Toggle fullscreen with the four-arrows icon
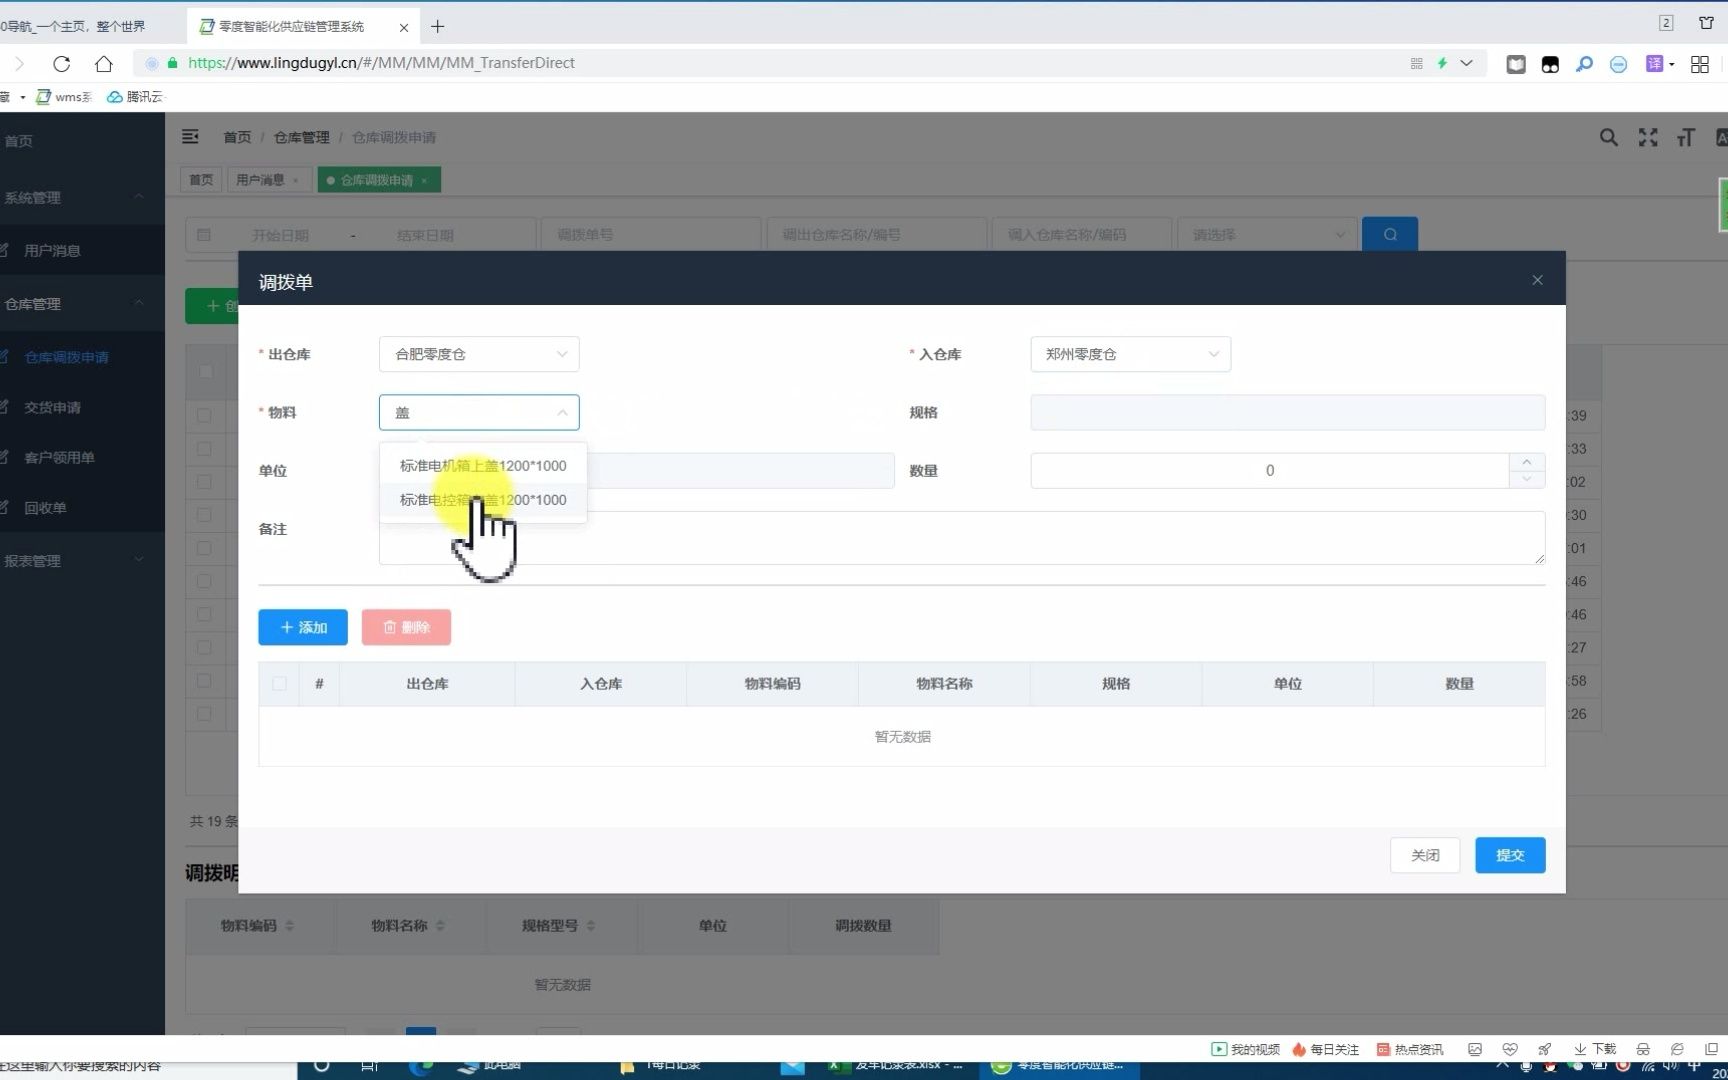Image resolution: width=1728 pixels, height=1080 pixels. click(x=1648, y=137)
